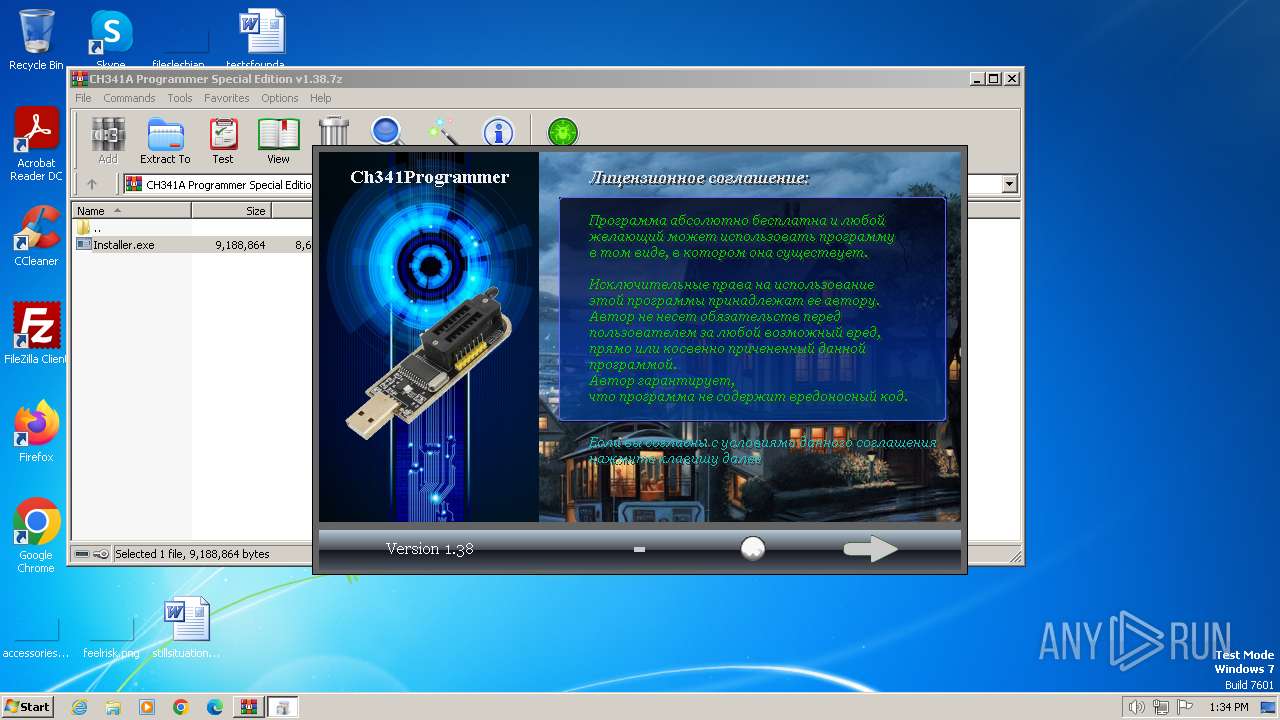Viewport: 1280px width, 720px height.
Task: Click the taskbar clock 1:34 PM
Action: pos(1228,707)
